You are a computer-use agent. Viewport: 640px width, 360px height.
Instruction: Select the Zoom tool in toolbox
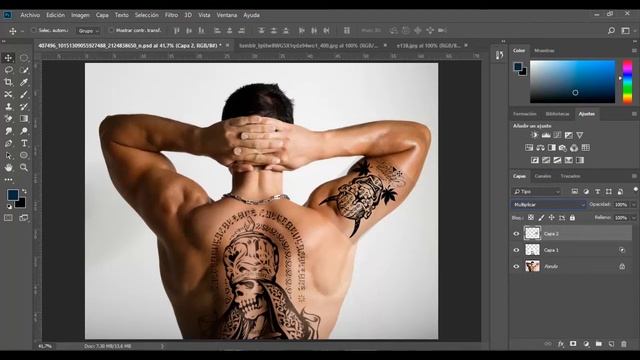point(24,167)
